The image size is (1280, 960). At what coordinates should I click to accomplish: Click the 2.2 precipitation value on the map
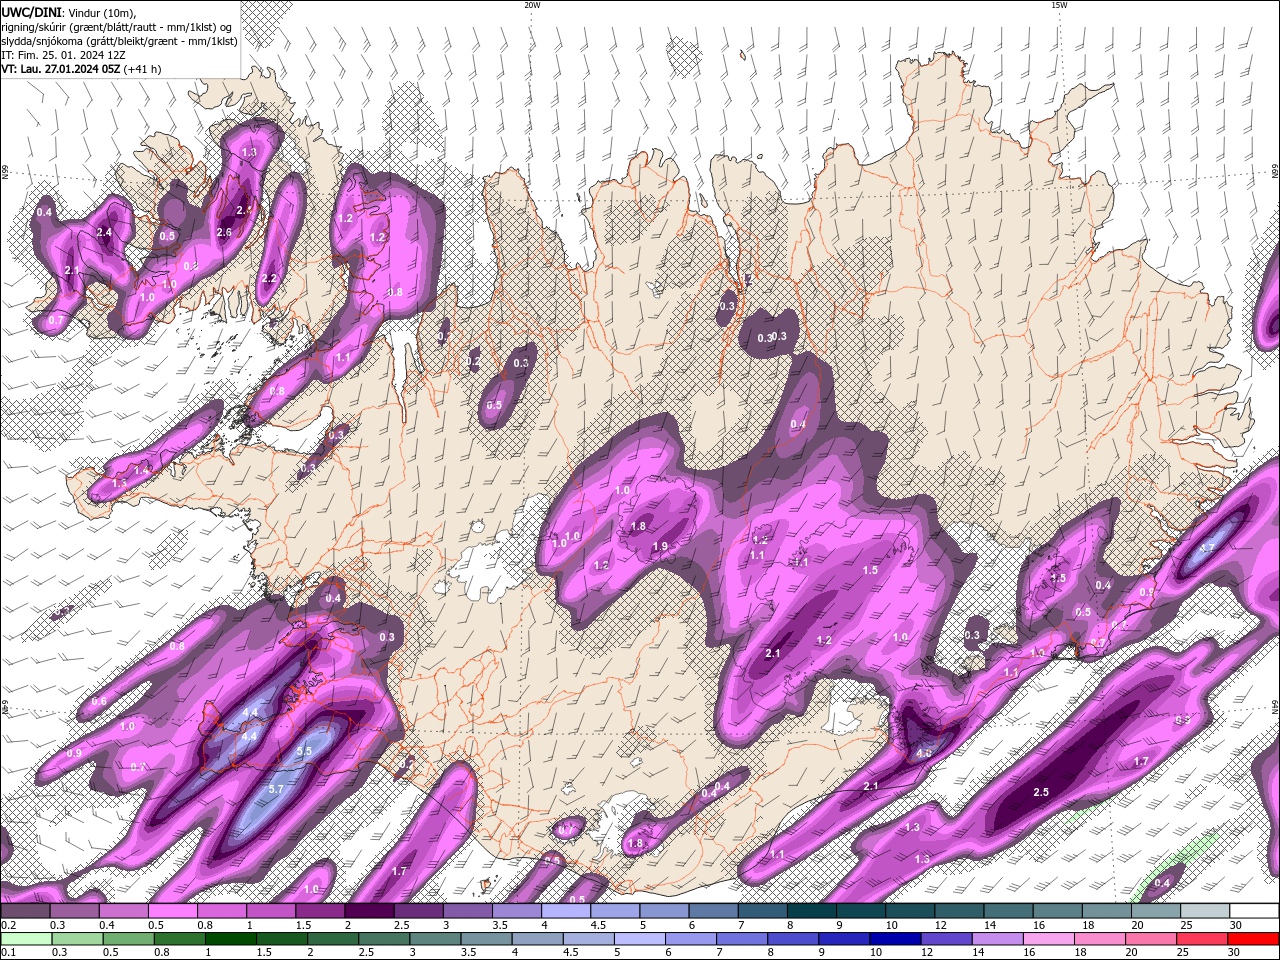click(x=269, y=279)
